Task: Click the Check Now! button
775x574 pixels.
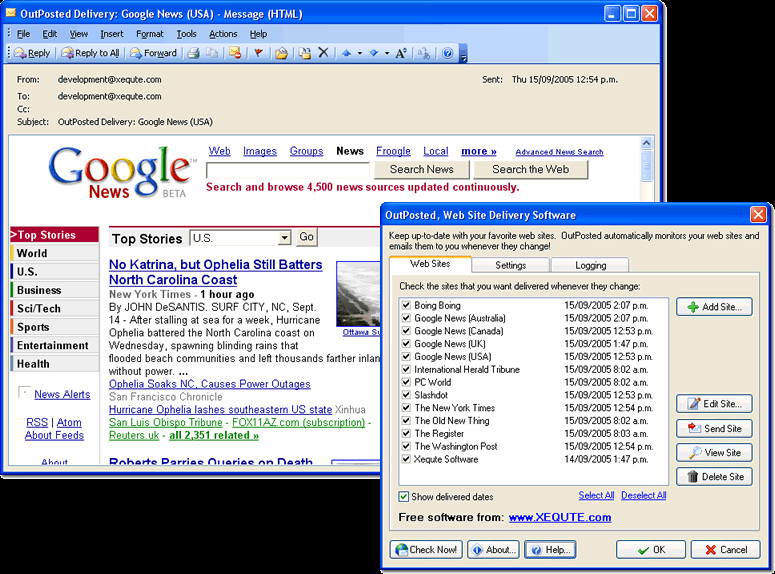Action: click(x=426, y=549)
